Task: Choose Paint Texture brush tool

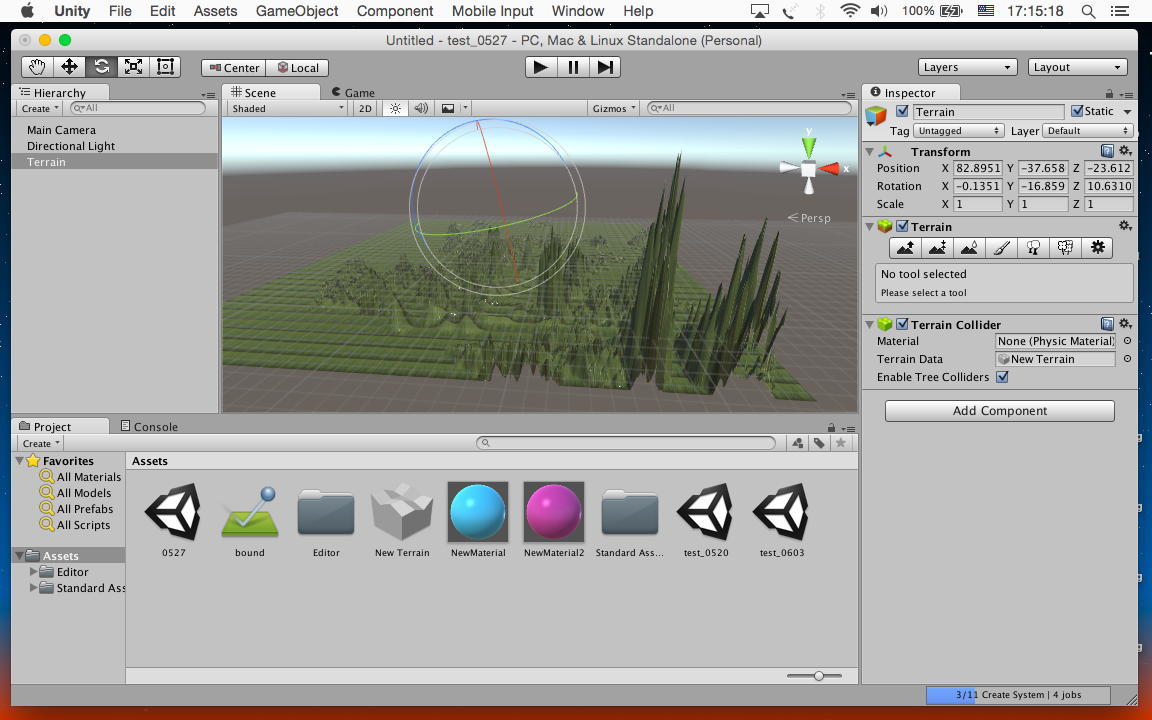Action: [1001, 248]
